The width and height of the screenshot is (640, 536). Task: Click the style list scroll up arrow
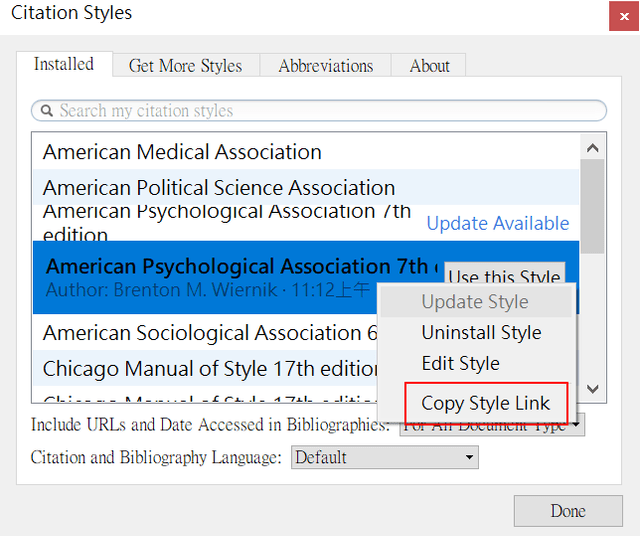593,148
